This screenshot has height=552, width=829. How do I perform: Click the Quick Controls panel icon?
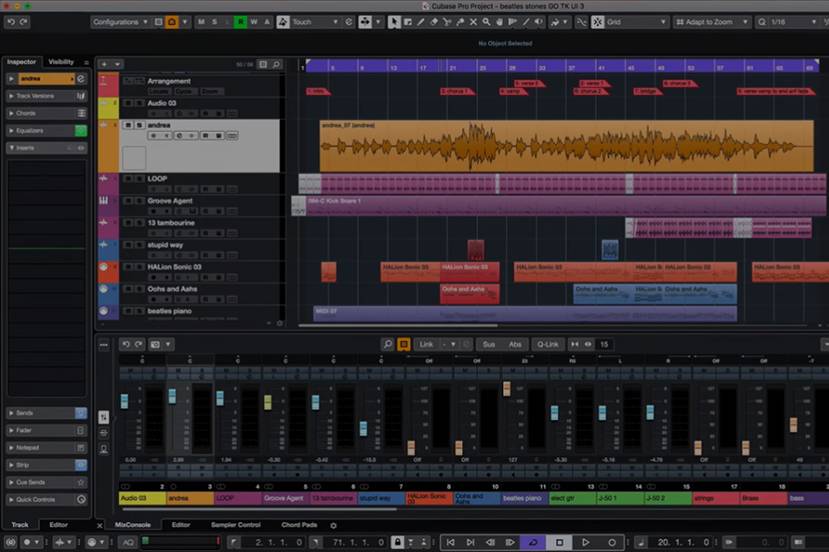[x=81, y=500]
